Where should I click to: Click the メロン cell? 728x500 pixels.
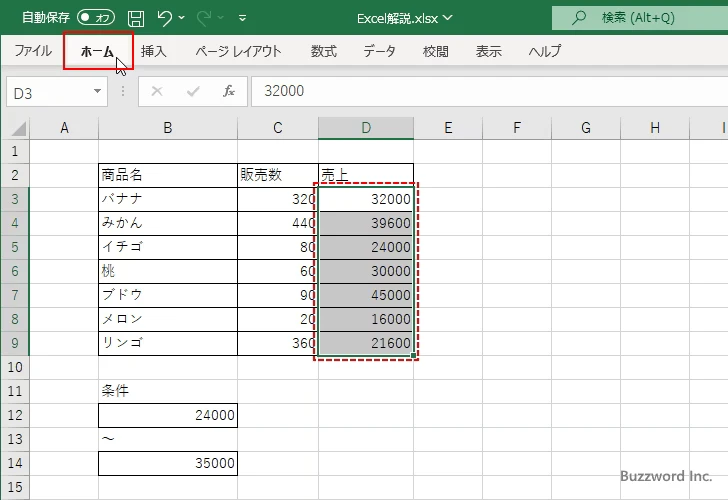[168, 319]
